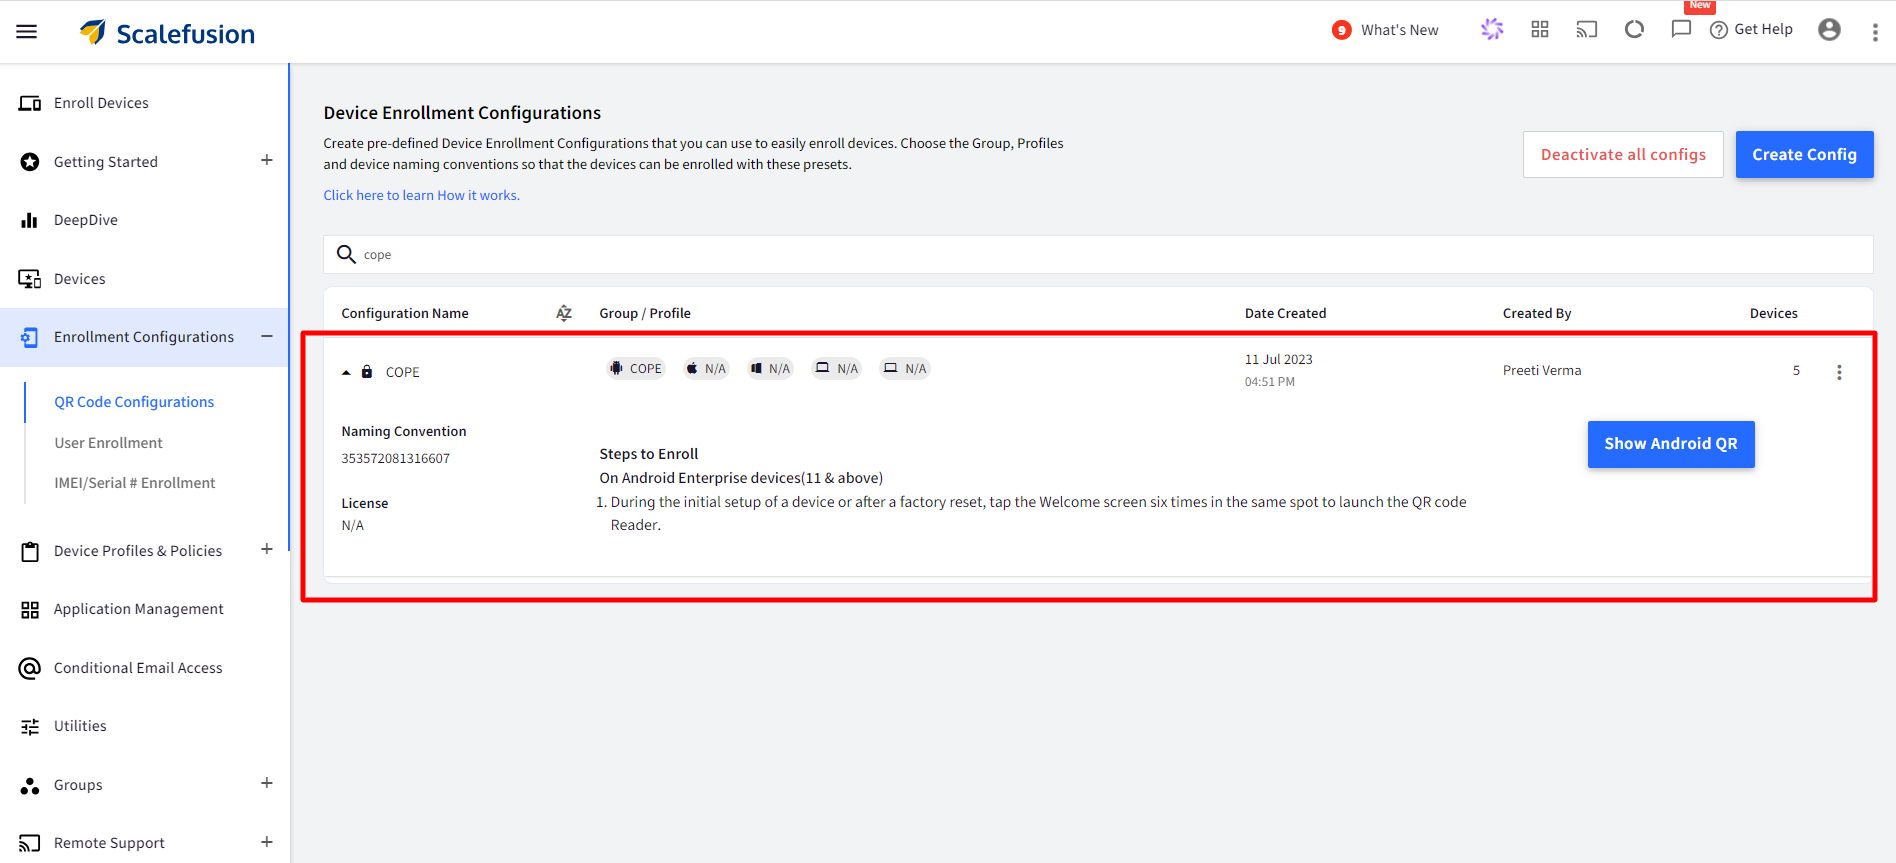Open the chat message icon marked New

tap(1682, 29)
